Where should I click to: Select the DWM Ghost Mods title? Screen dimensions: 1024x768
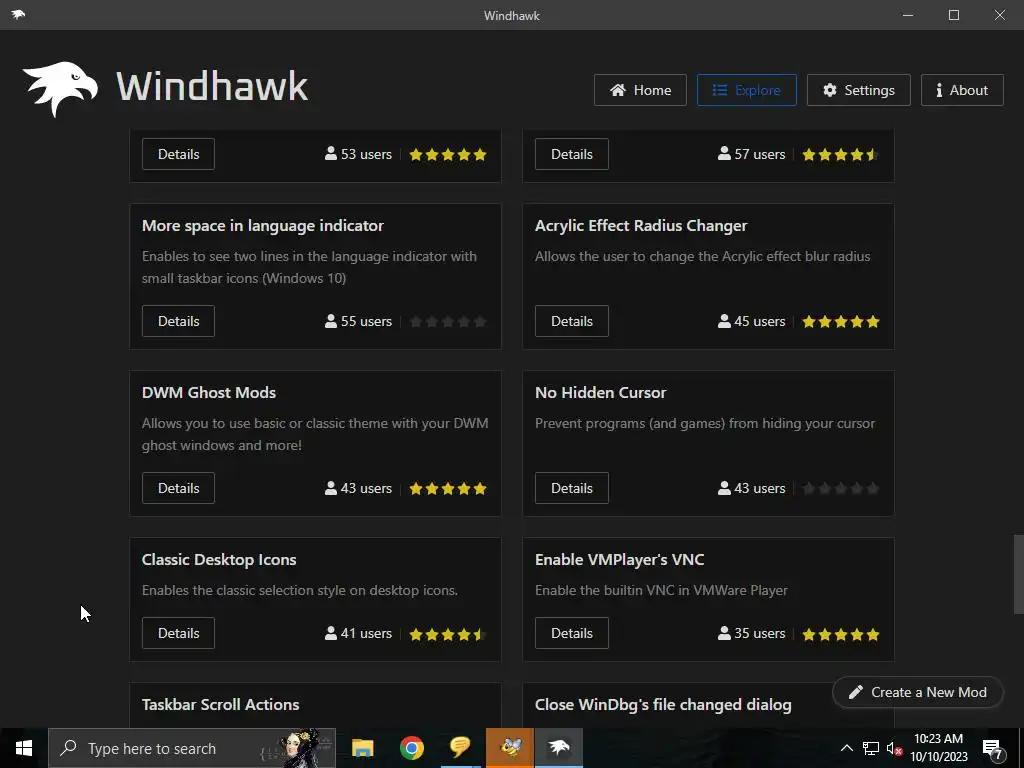[x=209, y=392]
